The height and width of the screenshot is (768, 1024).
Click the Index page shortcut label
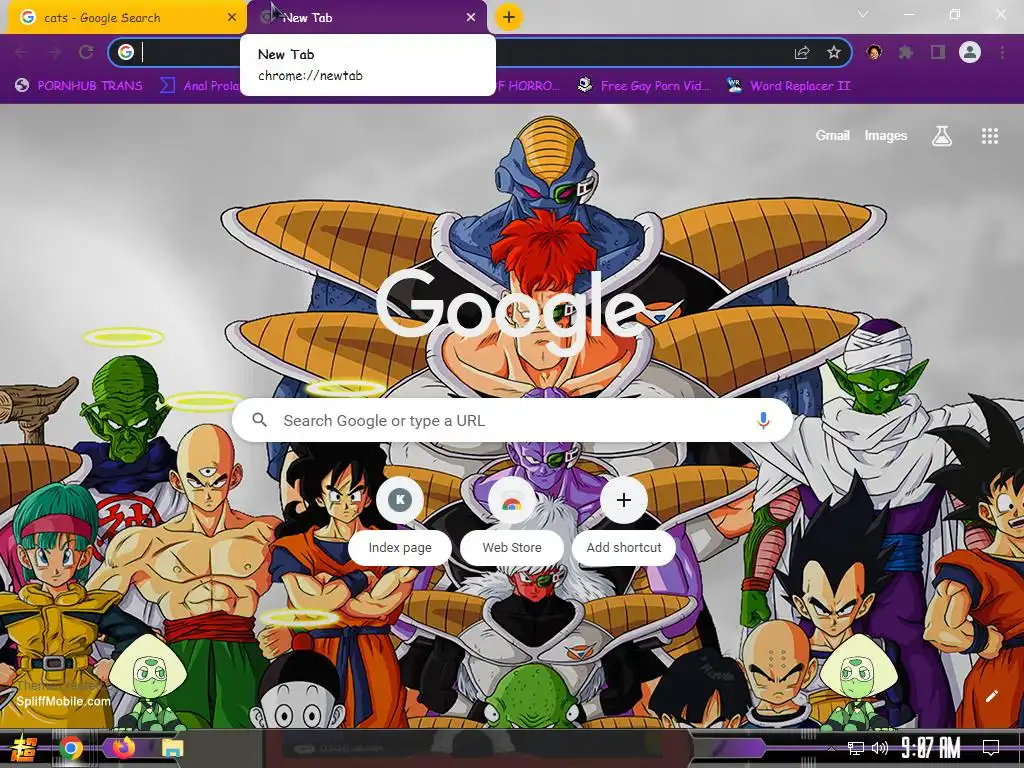[x=400, y=547]
